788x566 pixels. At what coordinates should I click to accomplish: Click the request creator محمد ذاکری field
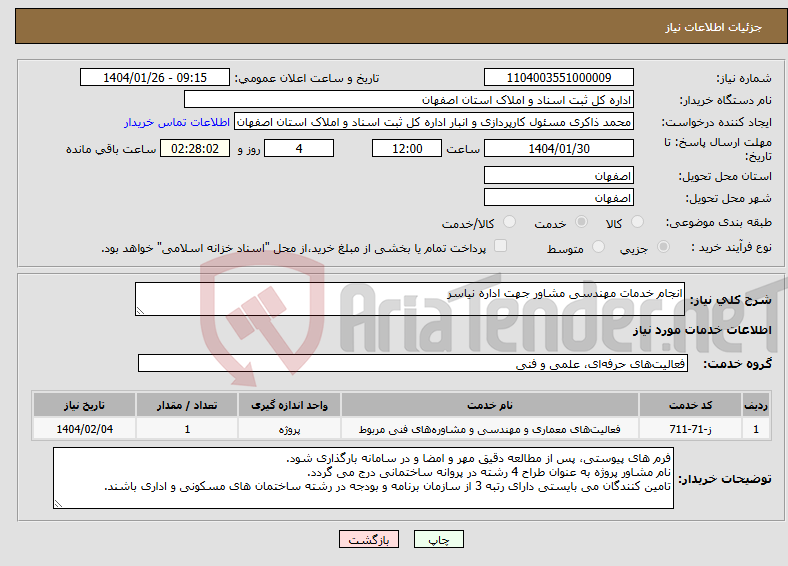[x=434, y=122]
